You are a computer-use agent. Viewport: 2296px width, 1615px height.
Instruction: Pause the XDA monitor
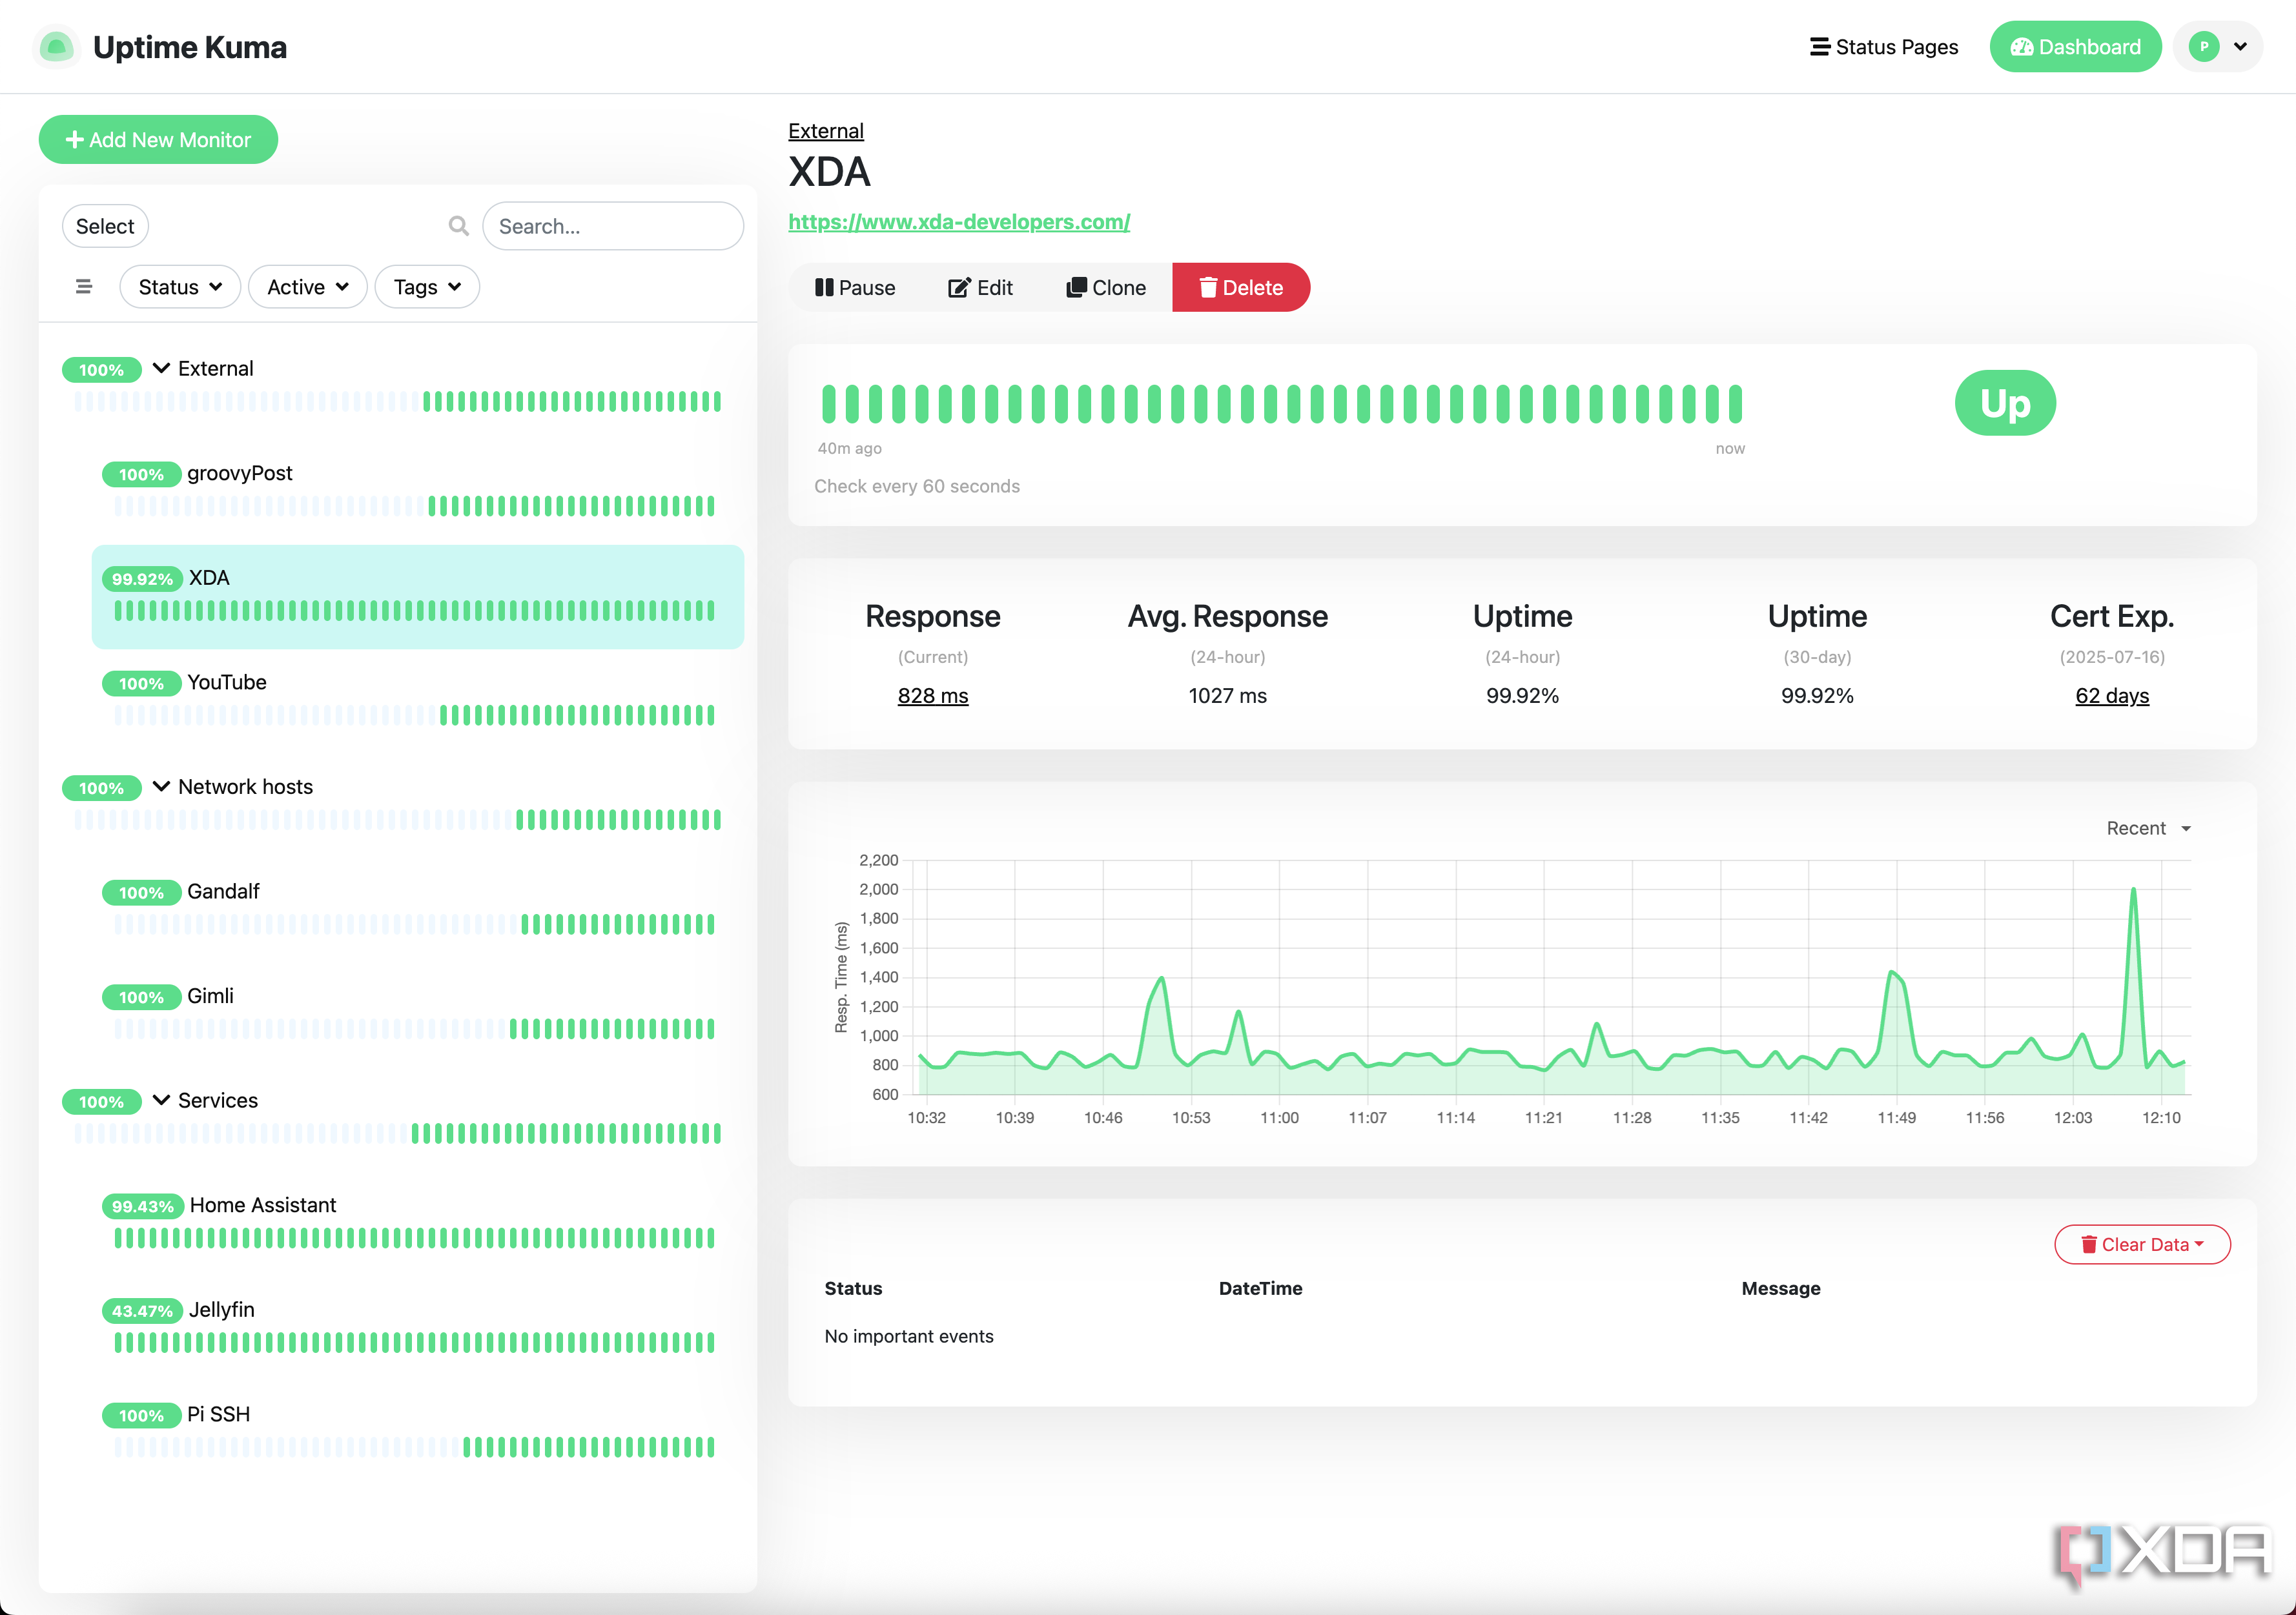855,288
